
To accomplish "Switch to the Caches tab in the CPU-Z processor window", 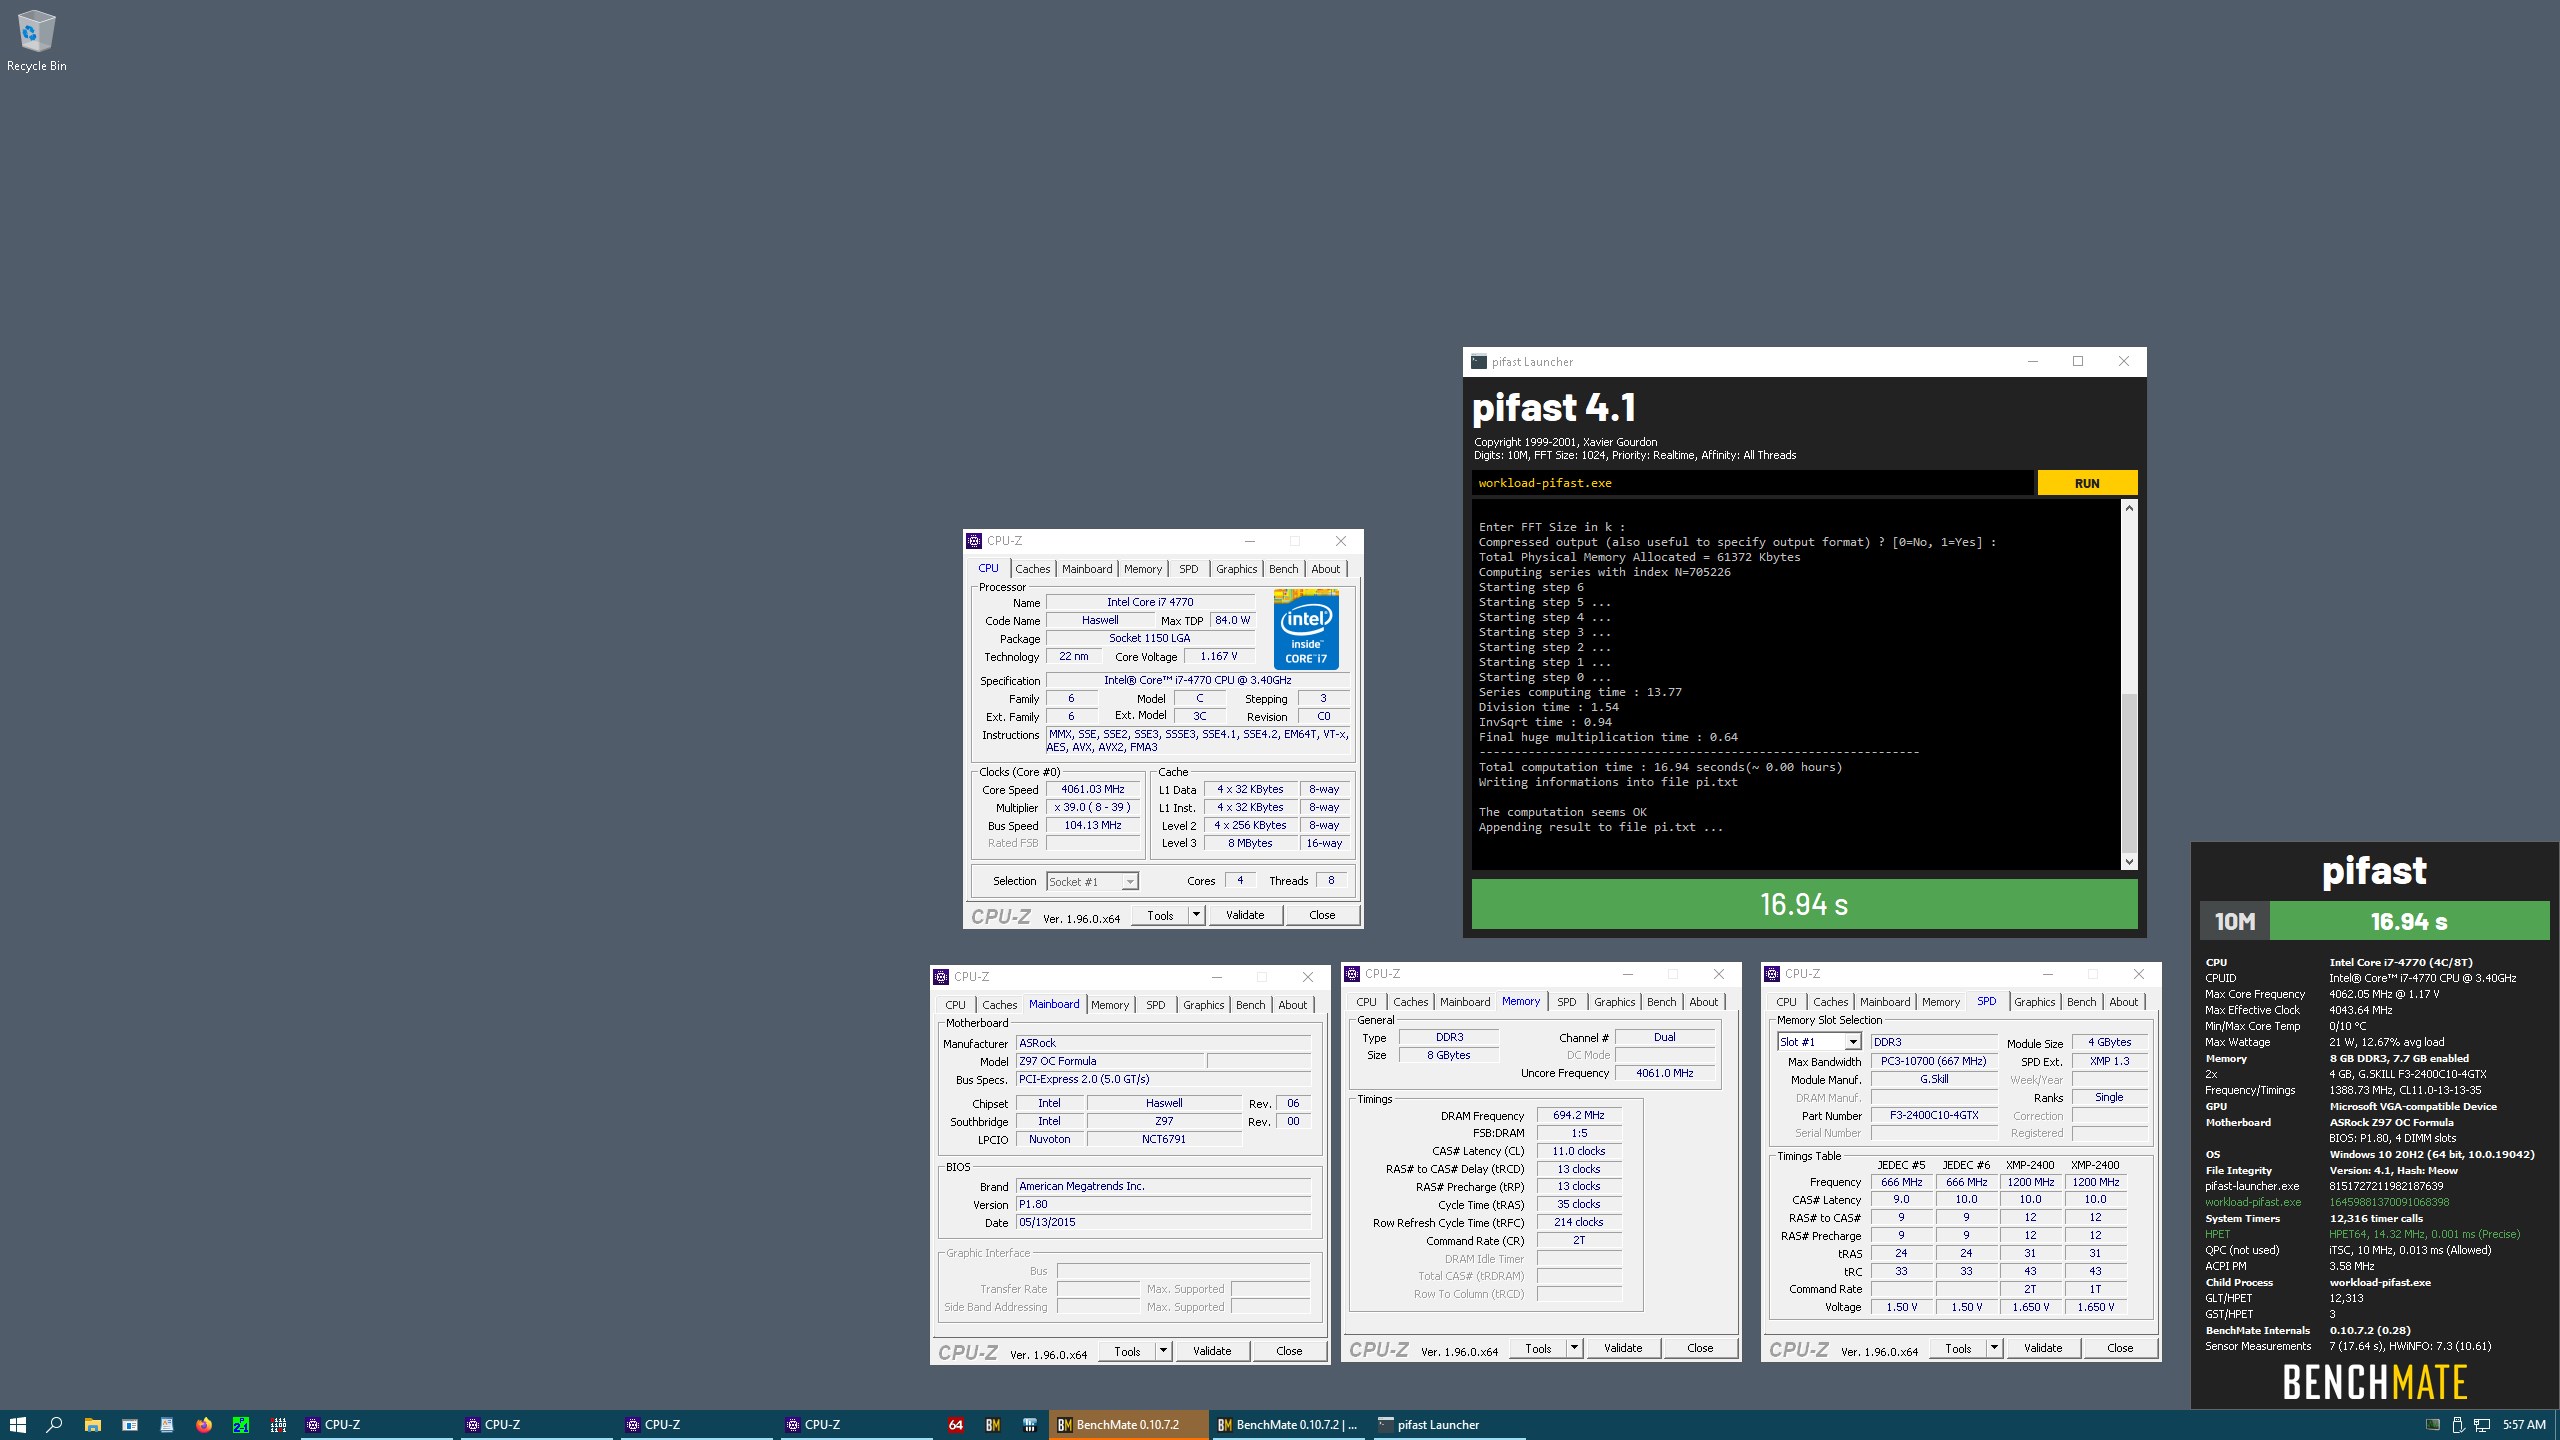I will (x=1032, y=569).
